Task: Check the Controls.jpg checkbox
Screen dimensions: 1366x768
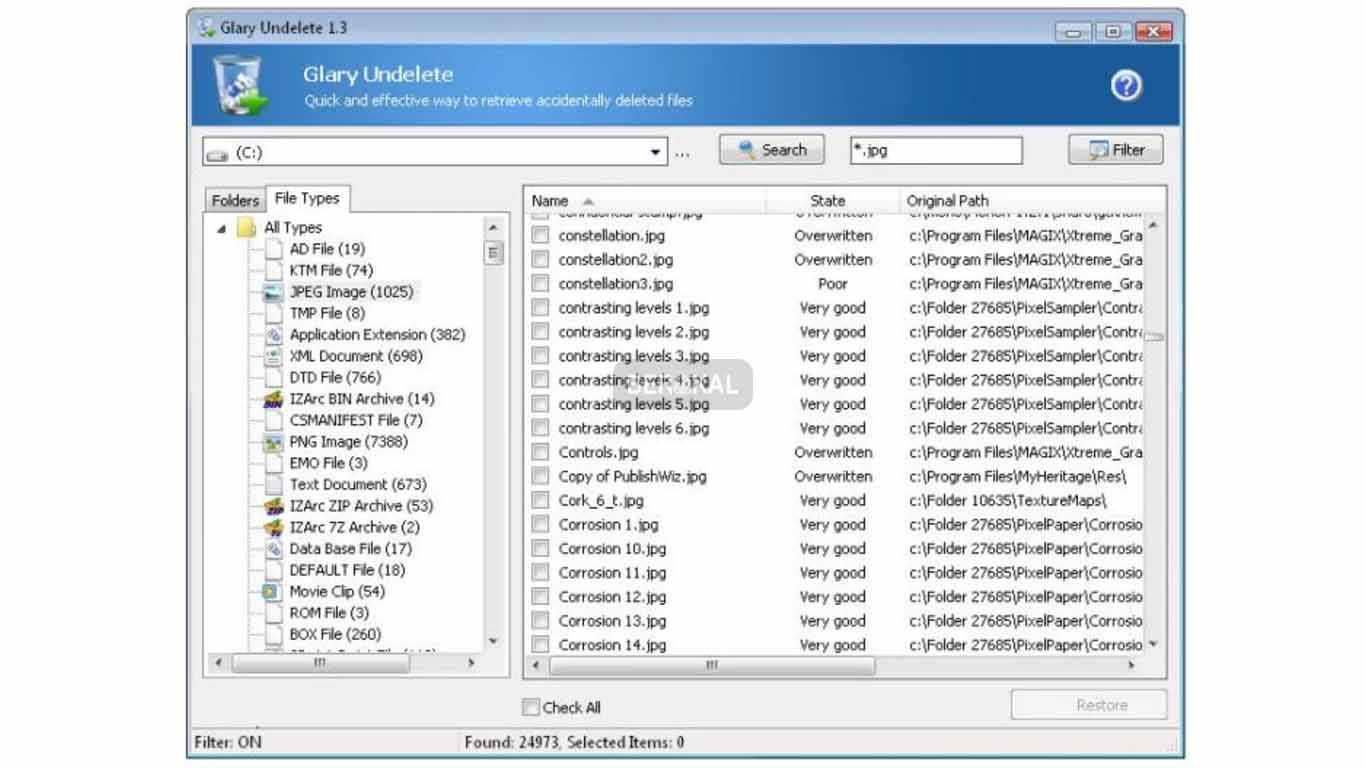Action: 540,452
